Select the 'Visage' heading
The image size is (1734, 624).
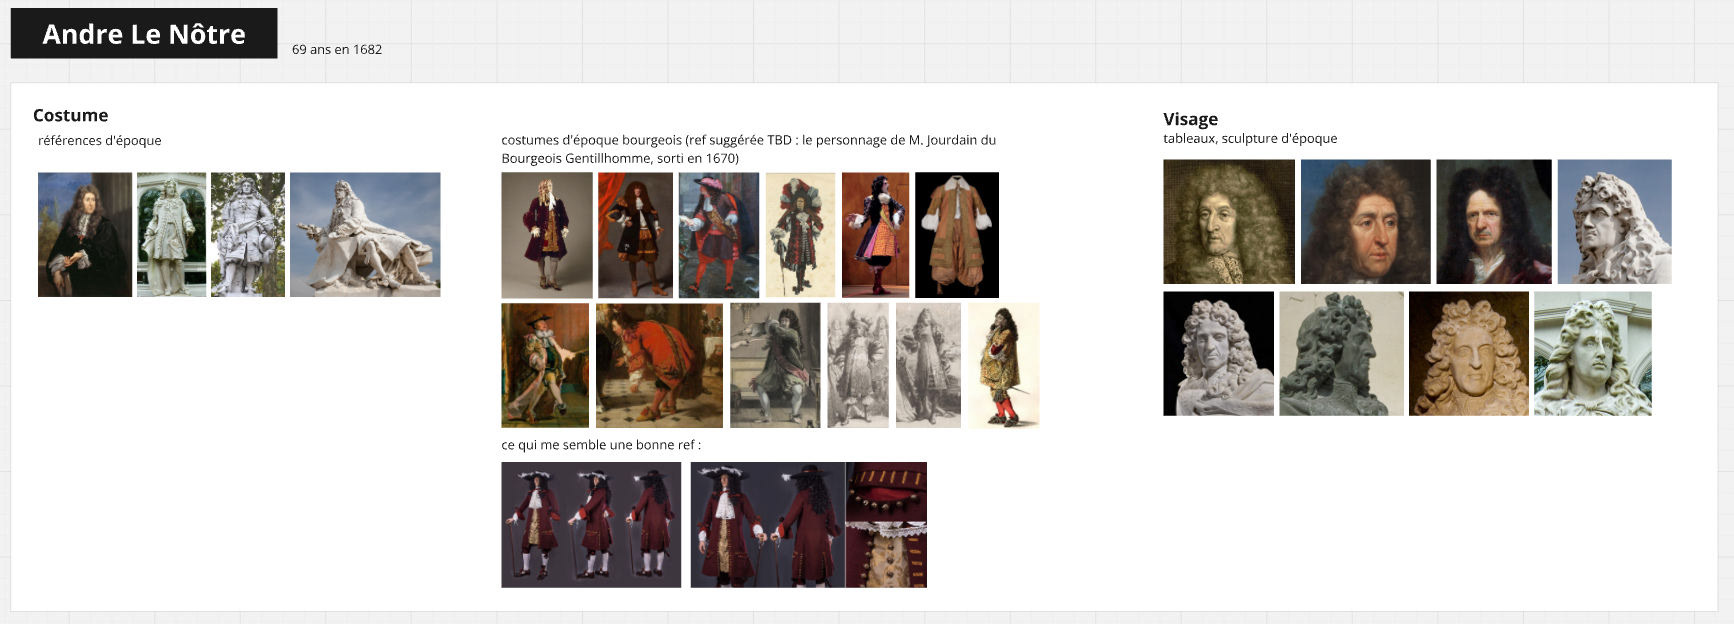tap(1190, 119)
